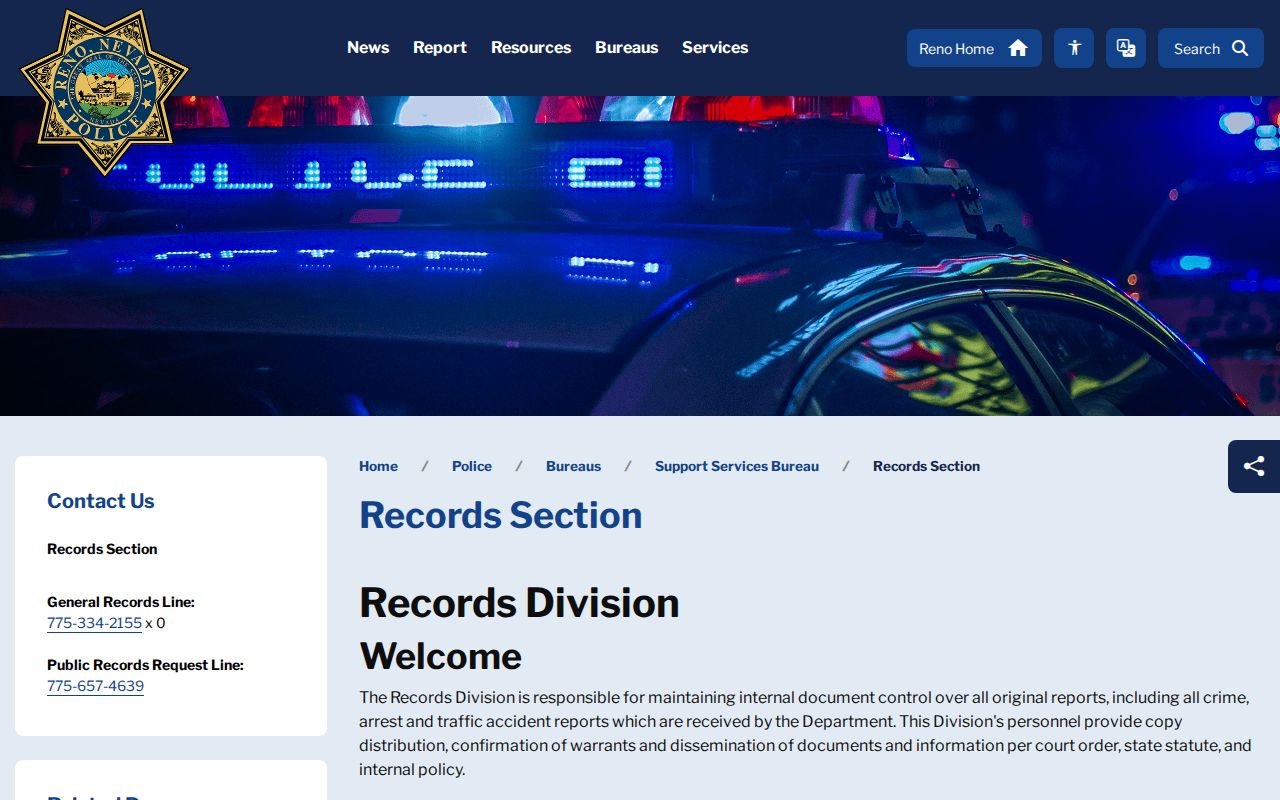
Task: Go to Police breadcrumb link
Action: 472,466
